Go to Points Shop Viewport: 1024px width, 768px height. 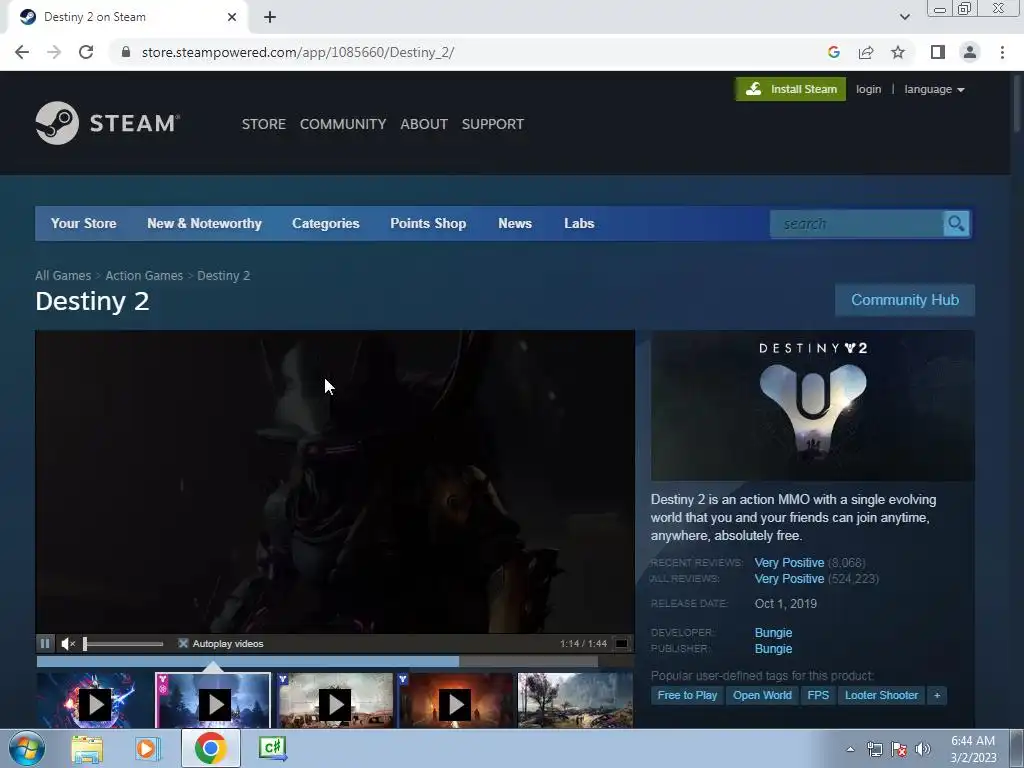428,223
